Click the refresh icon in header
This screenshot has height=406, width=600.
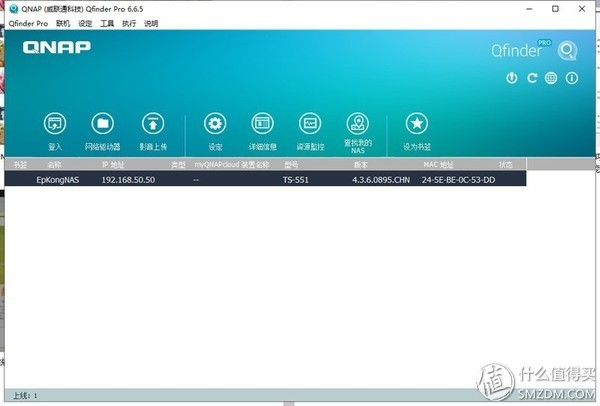532,78
